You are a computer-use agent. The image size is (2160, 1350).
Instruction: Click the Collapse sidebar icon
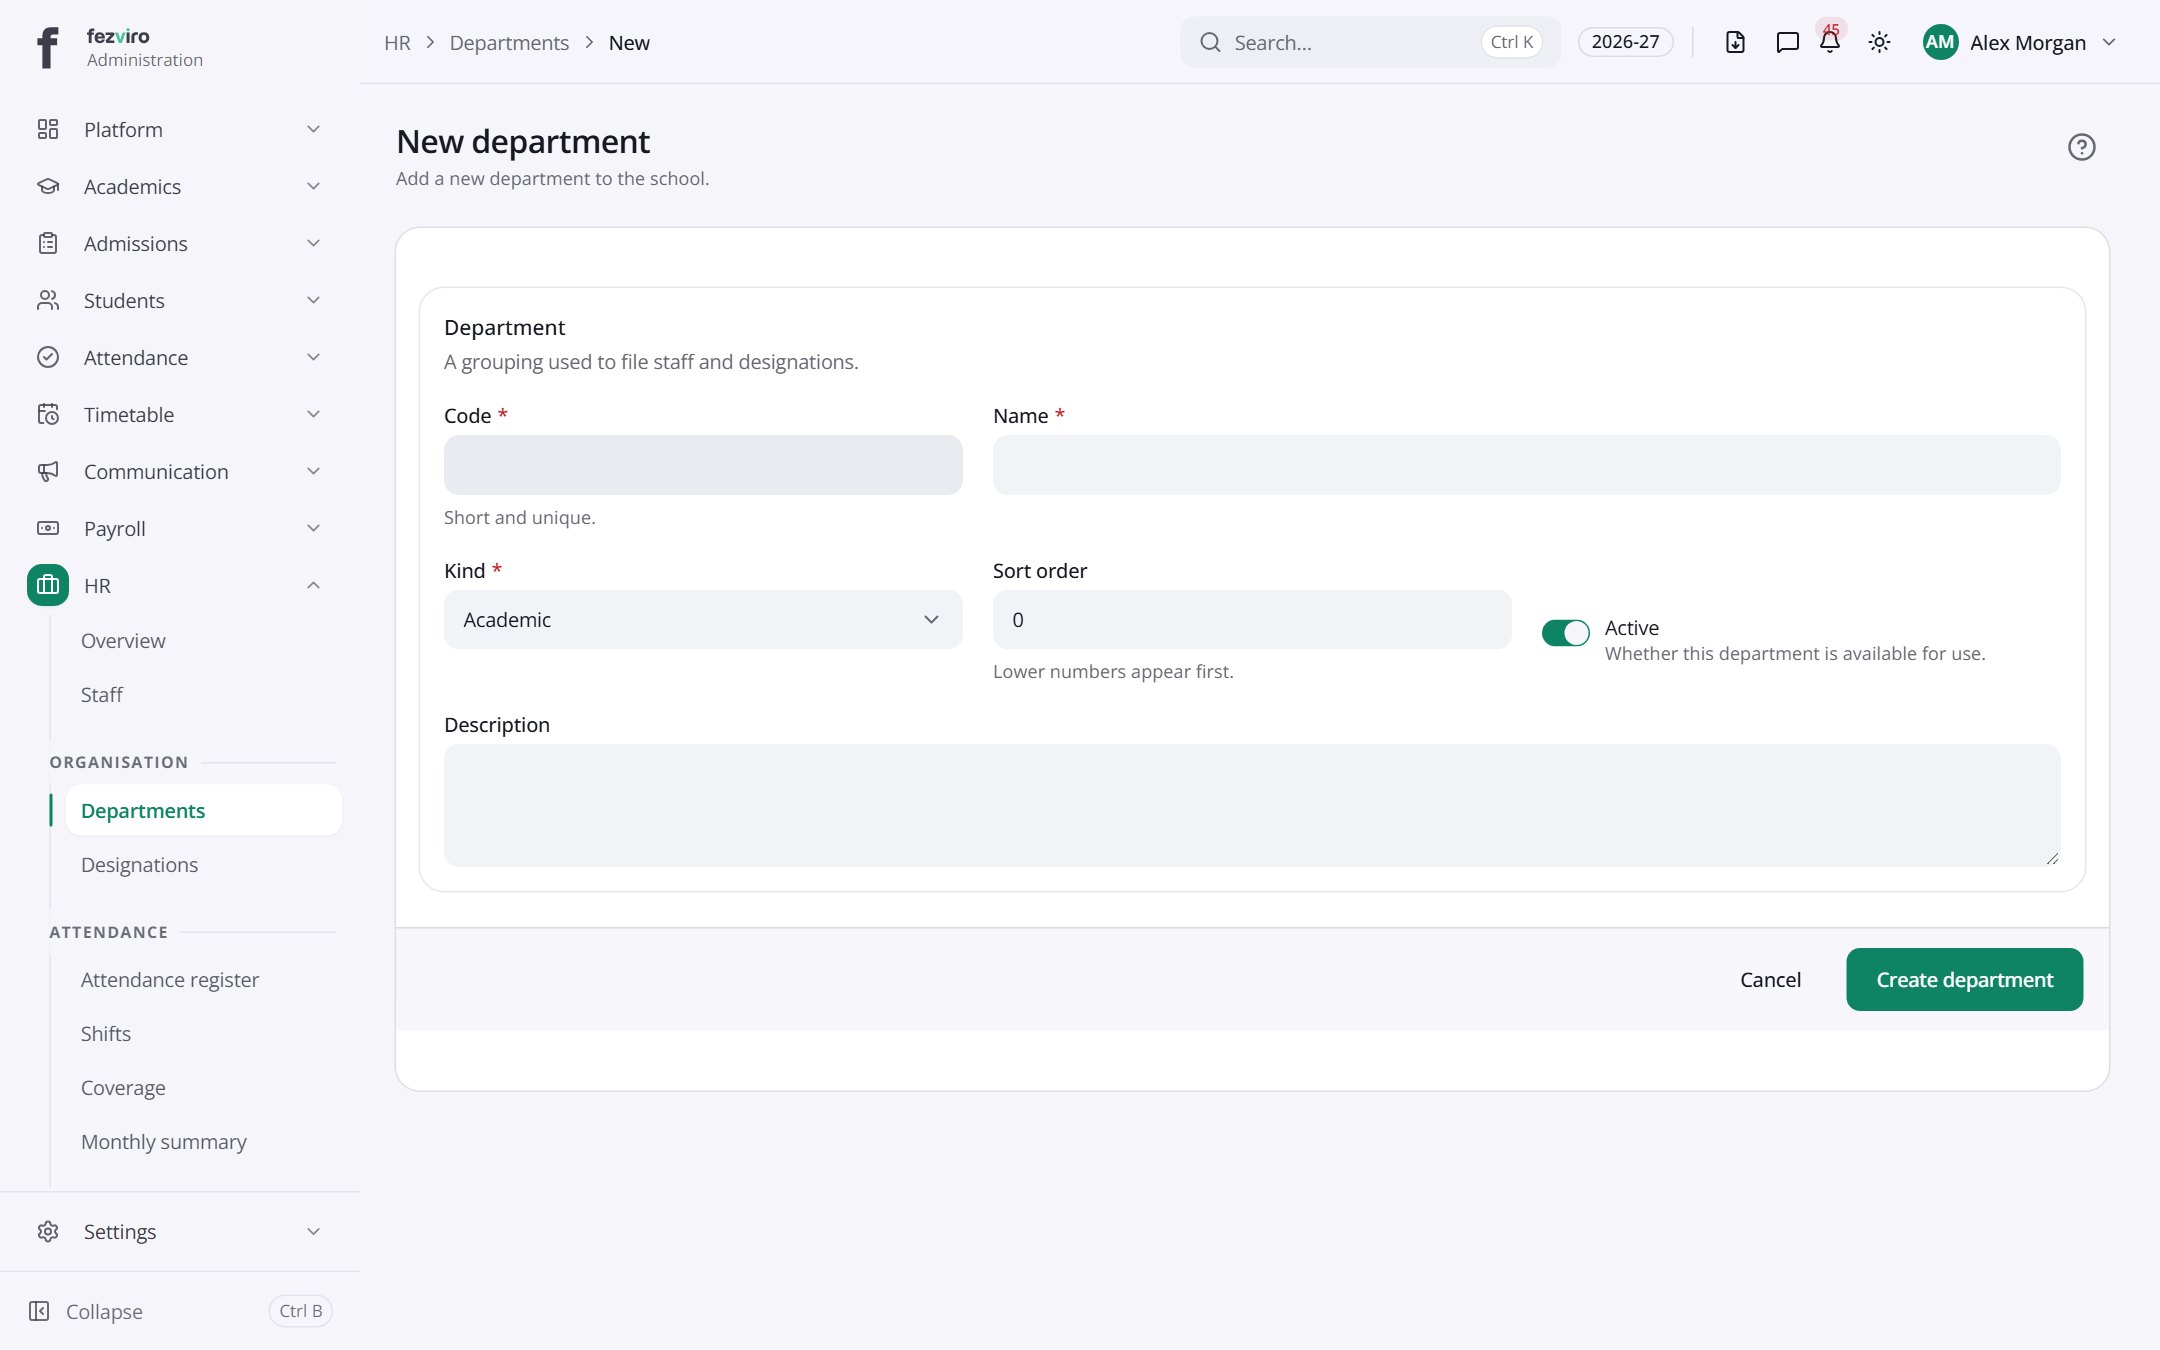pyautogui.click(x=39, y=1311)
